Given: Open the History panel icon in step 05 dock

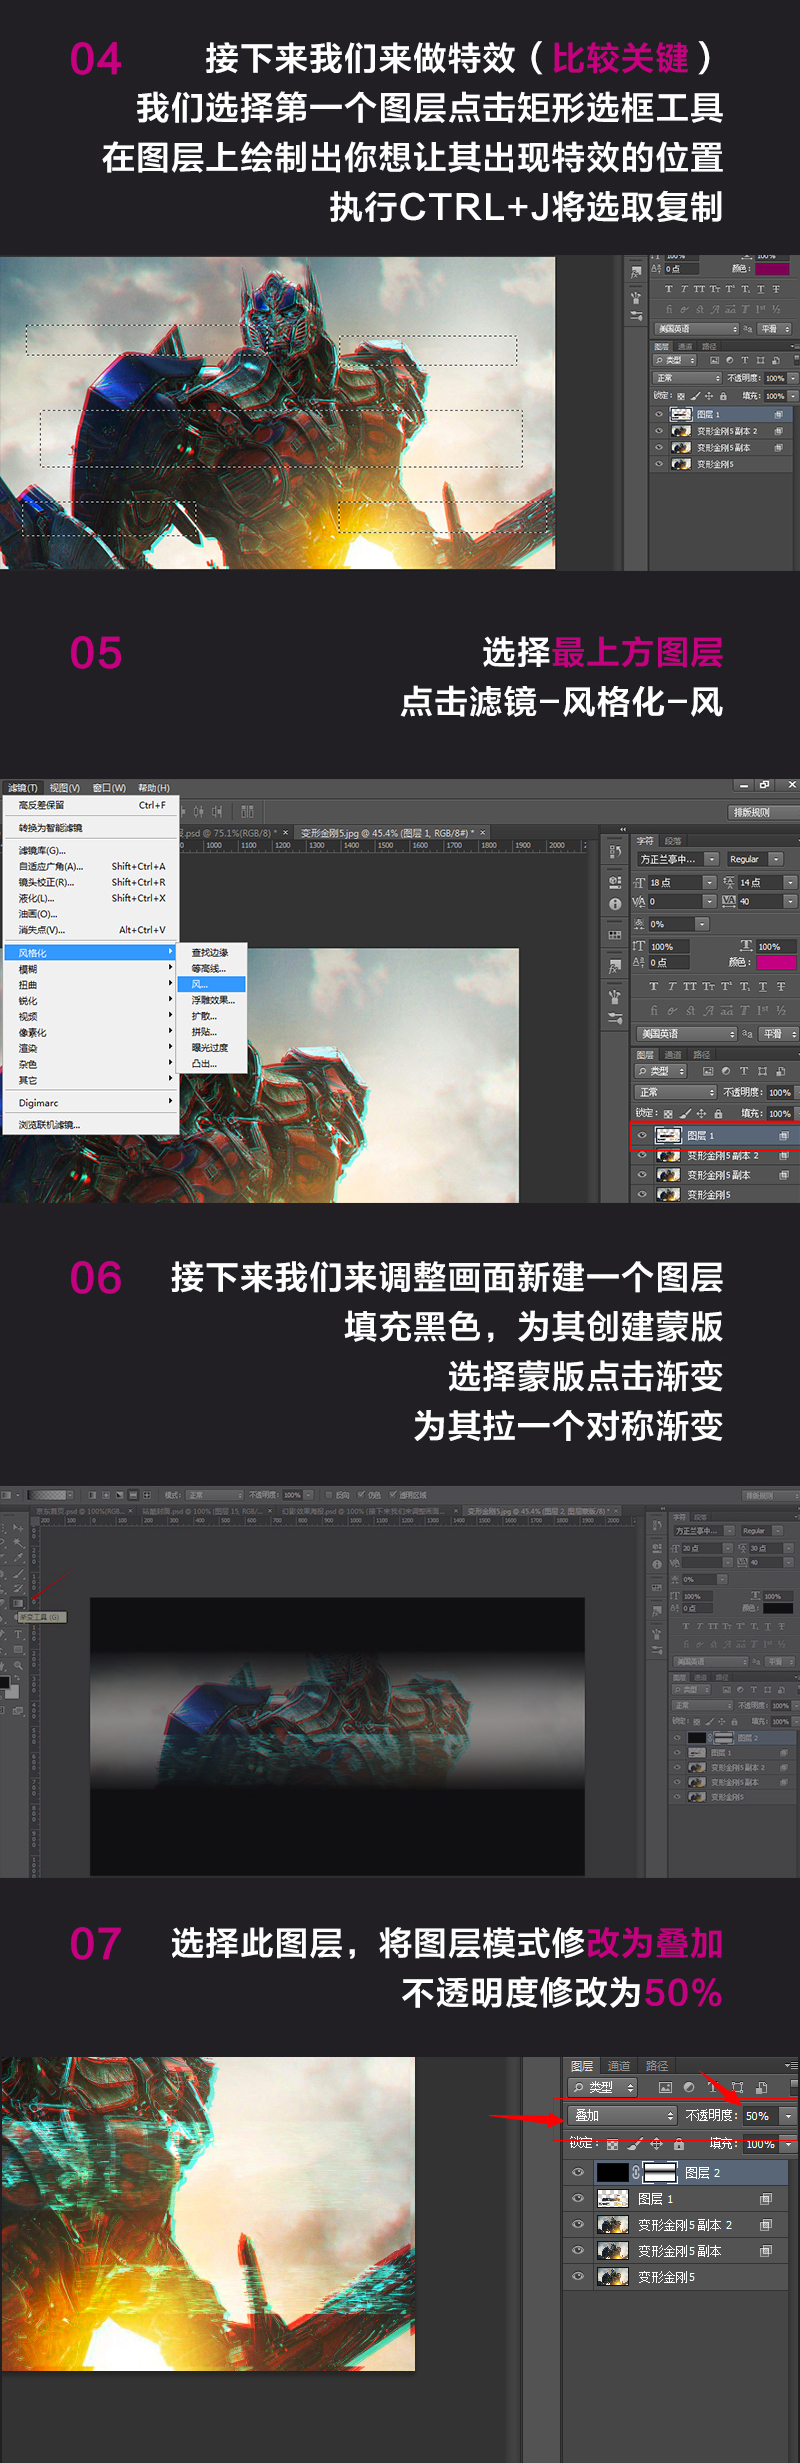Looking at the screenshot, I should point(615,851).
